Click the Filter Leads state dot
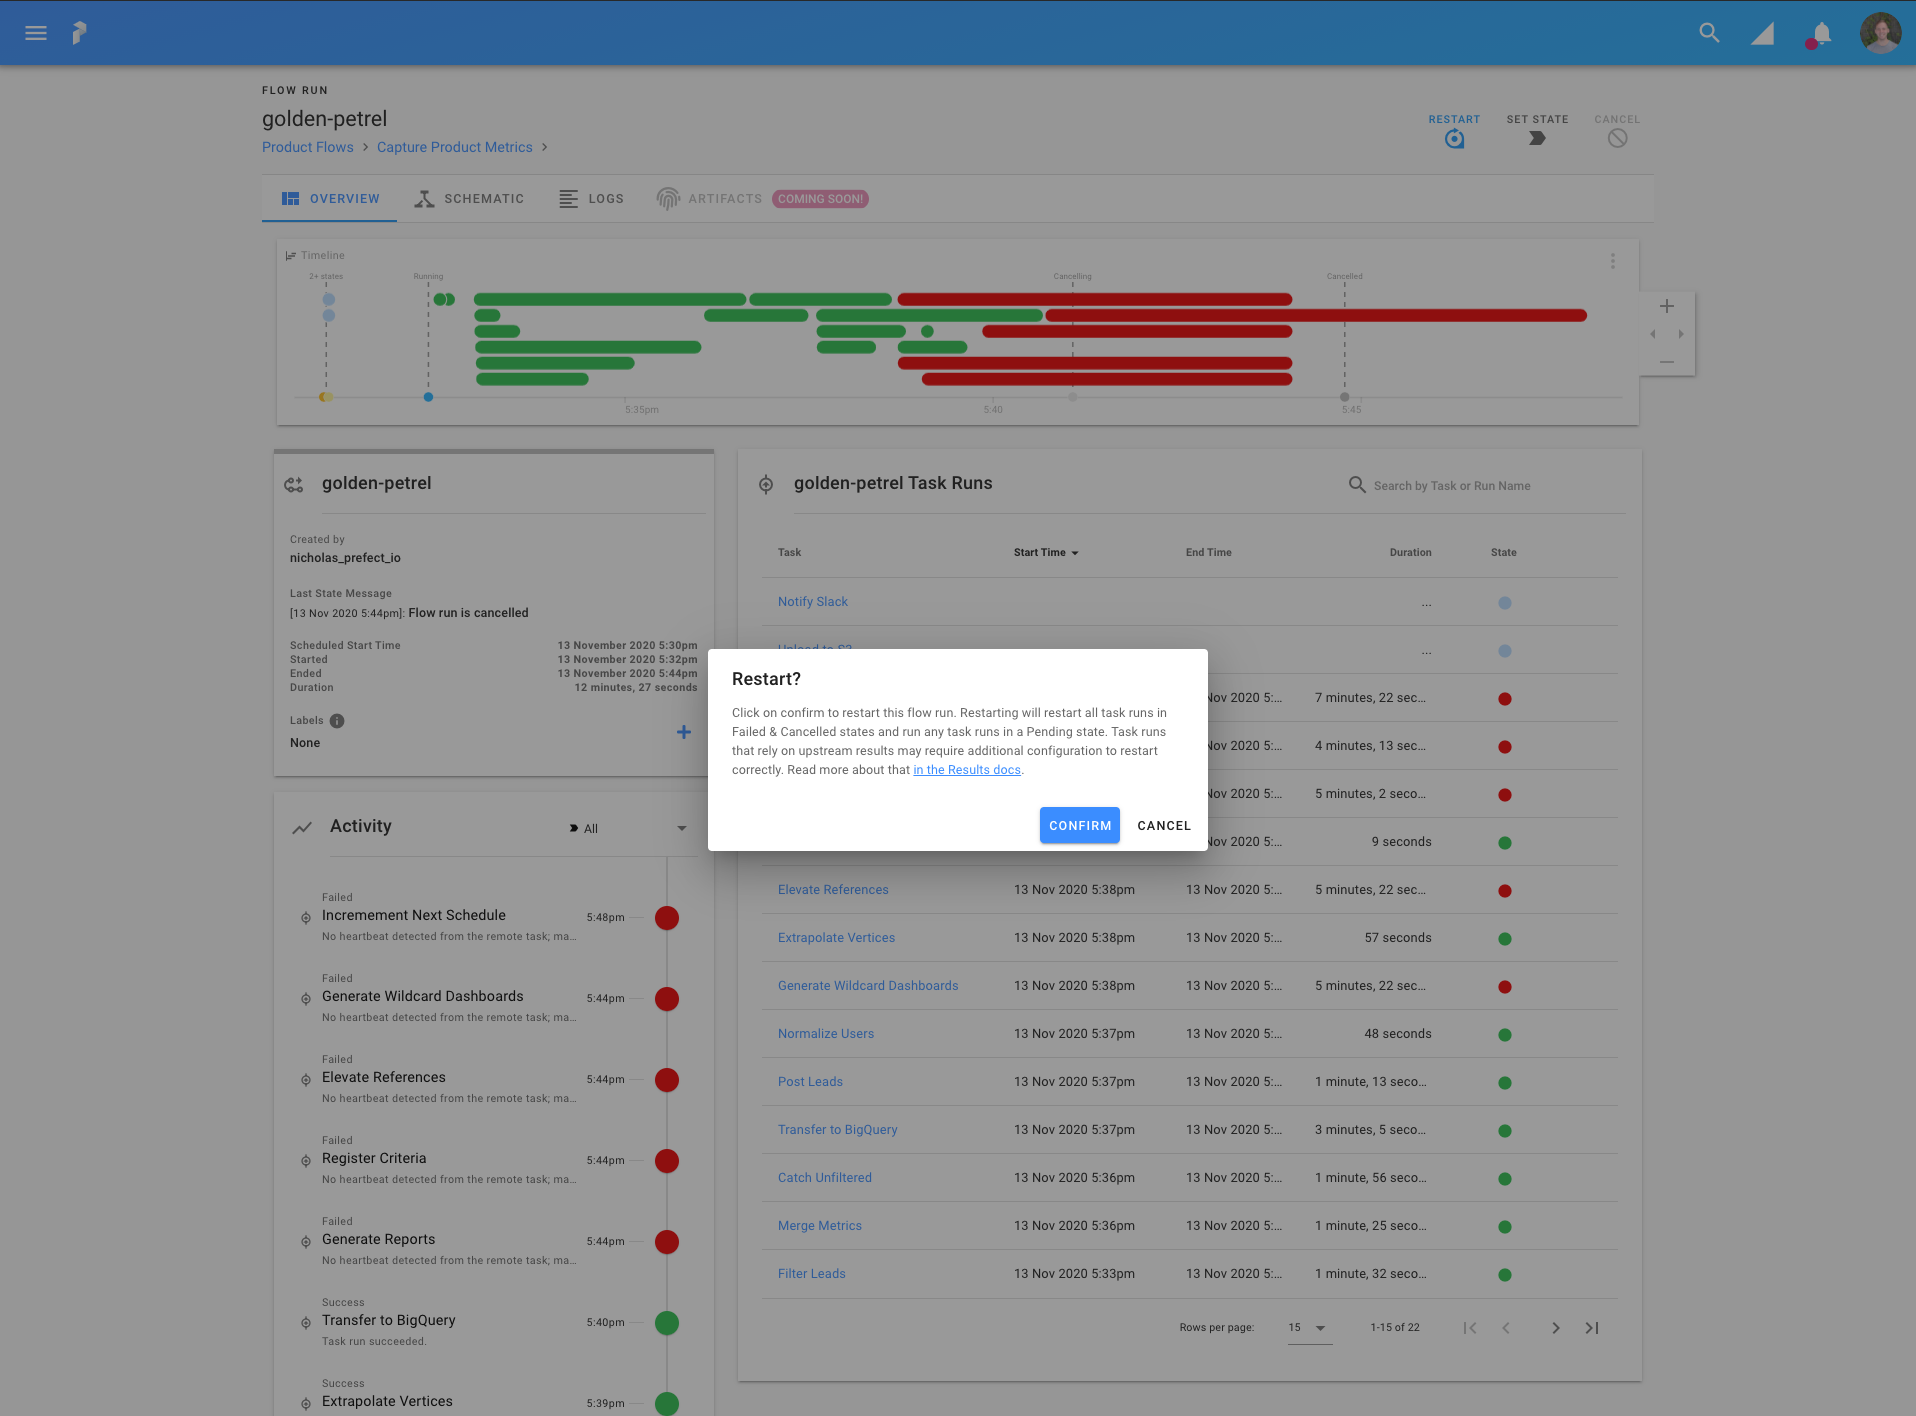Image resolution: width=1916 pixels, height=1416 pixels. tap(1505, 1275)
